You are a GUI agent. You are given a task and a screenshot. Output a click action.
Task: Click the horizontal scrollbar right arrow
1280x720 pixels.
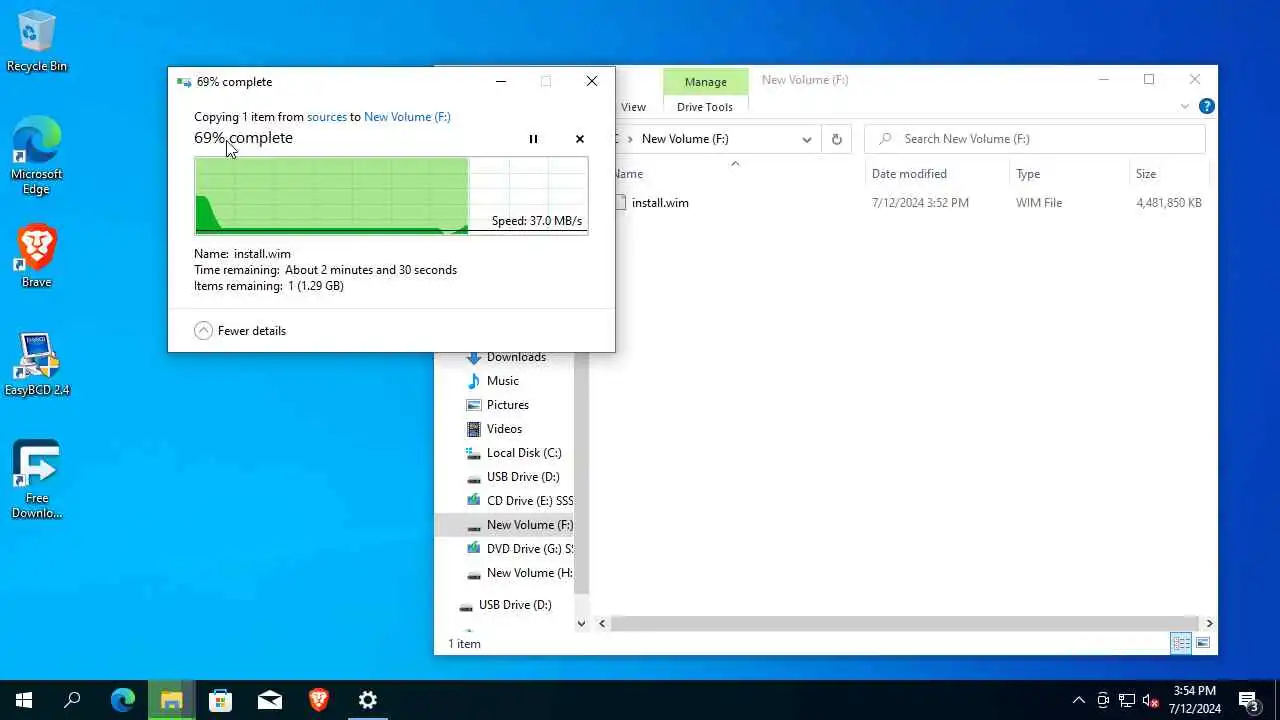(1209, 623)
